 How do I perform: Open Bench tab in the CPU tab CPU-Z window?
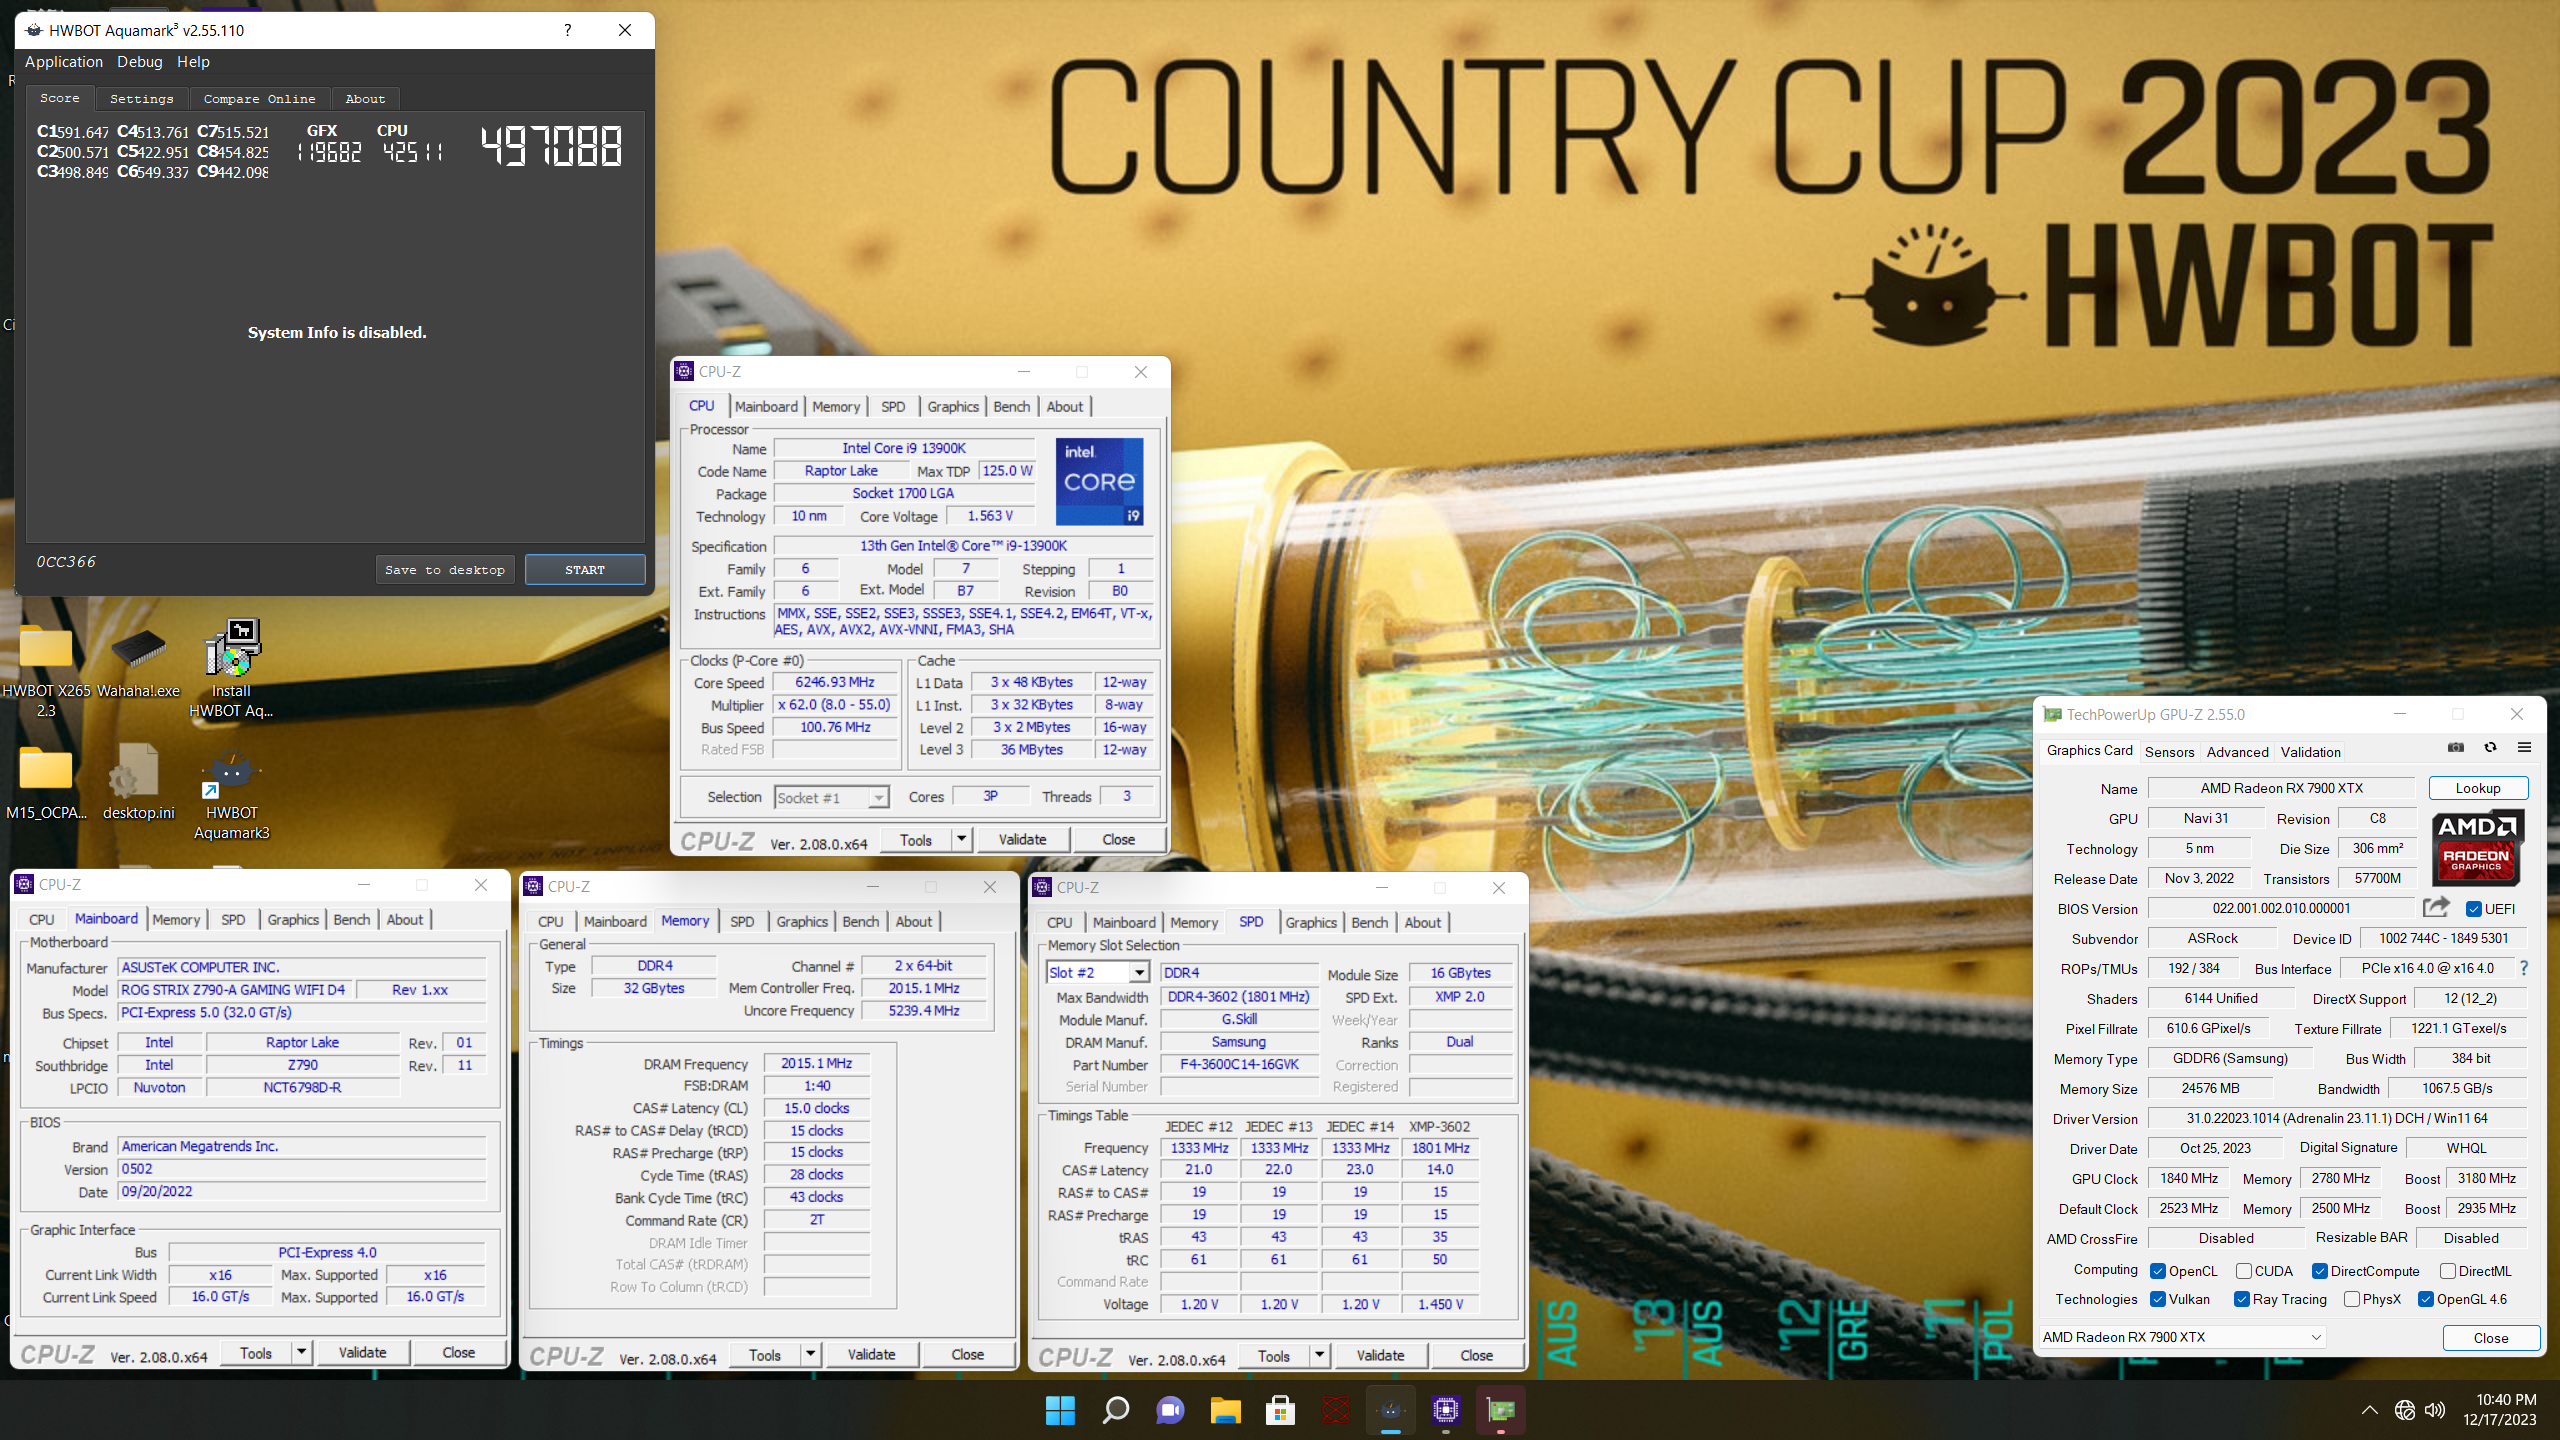coord(1011,406)
